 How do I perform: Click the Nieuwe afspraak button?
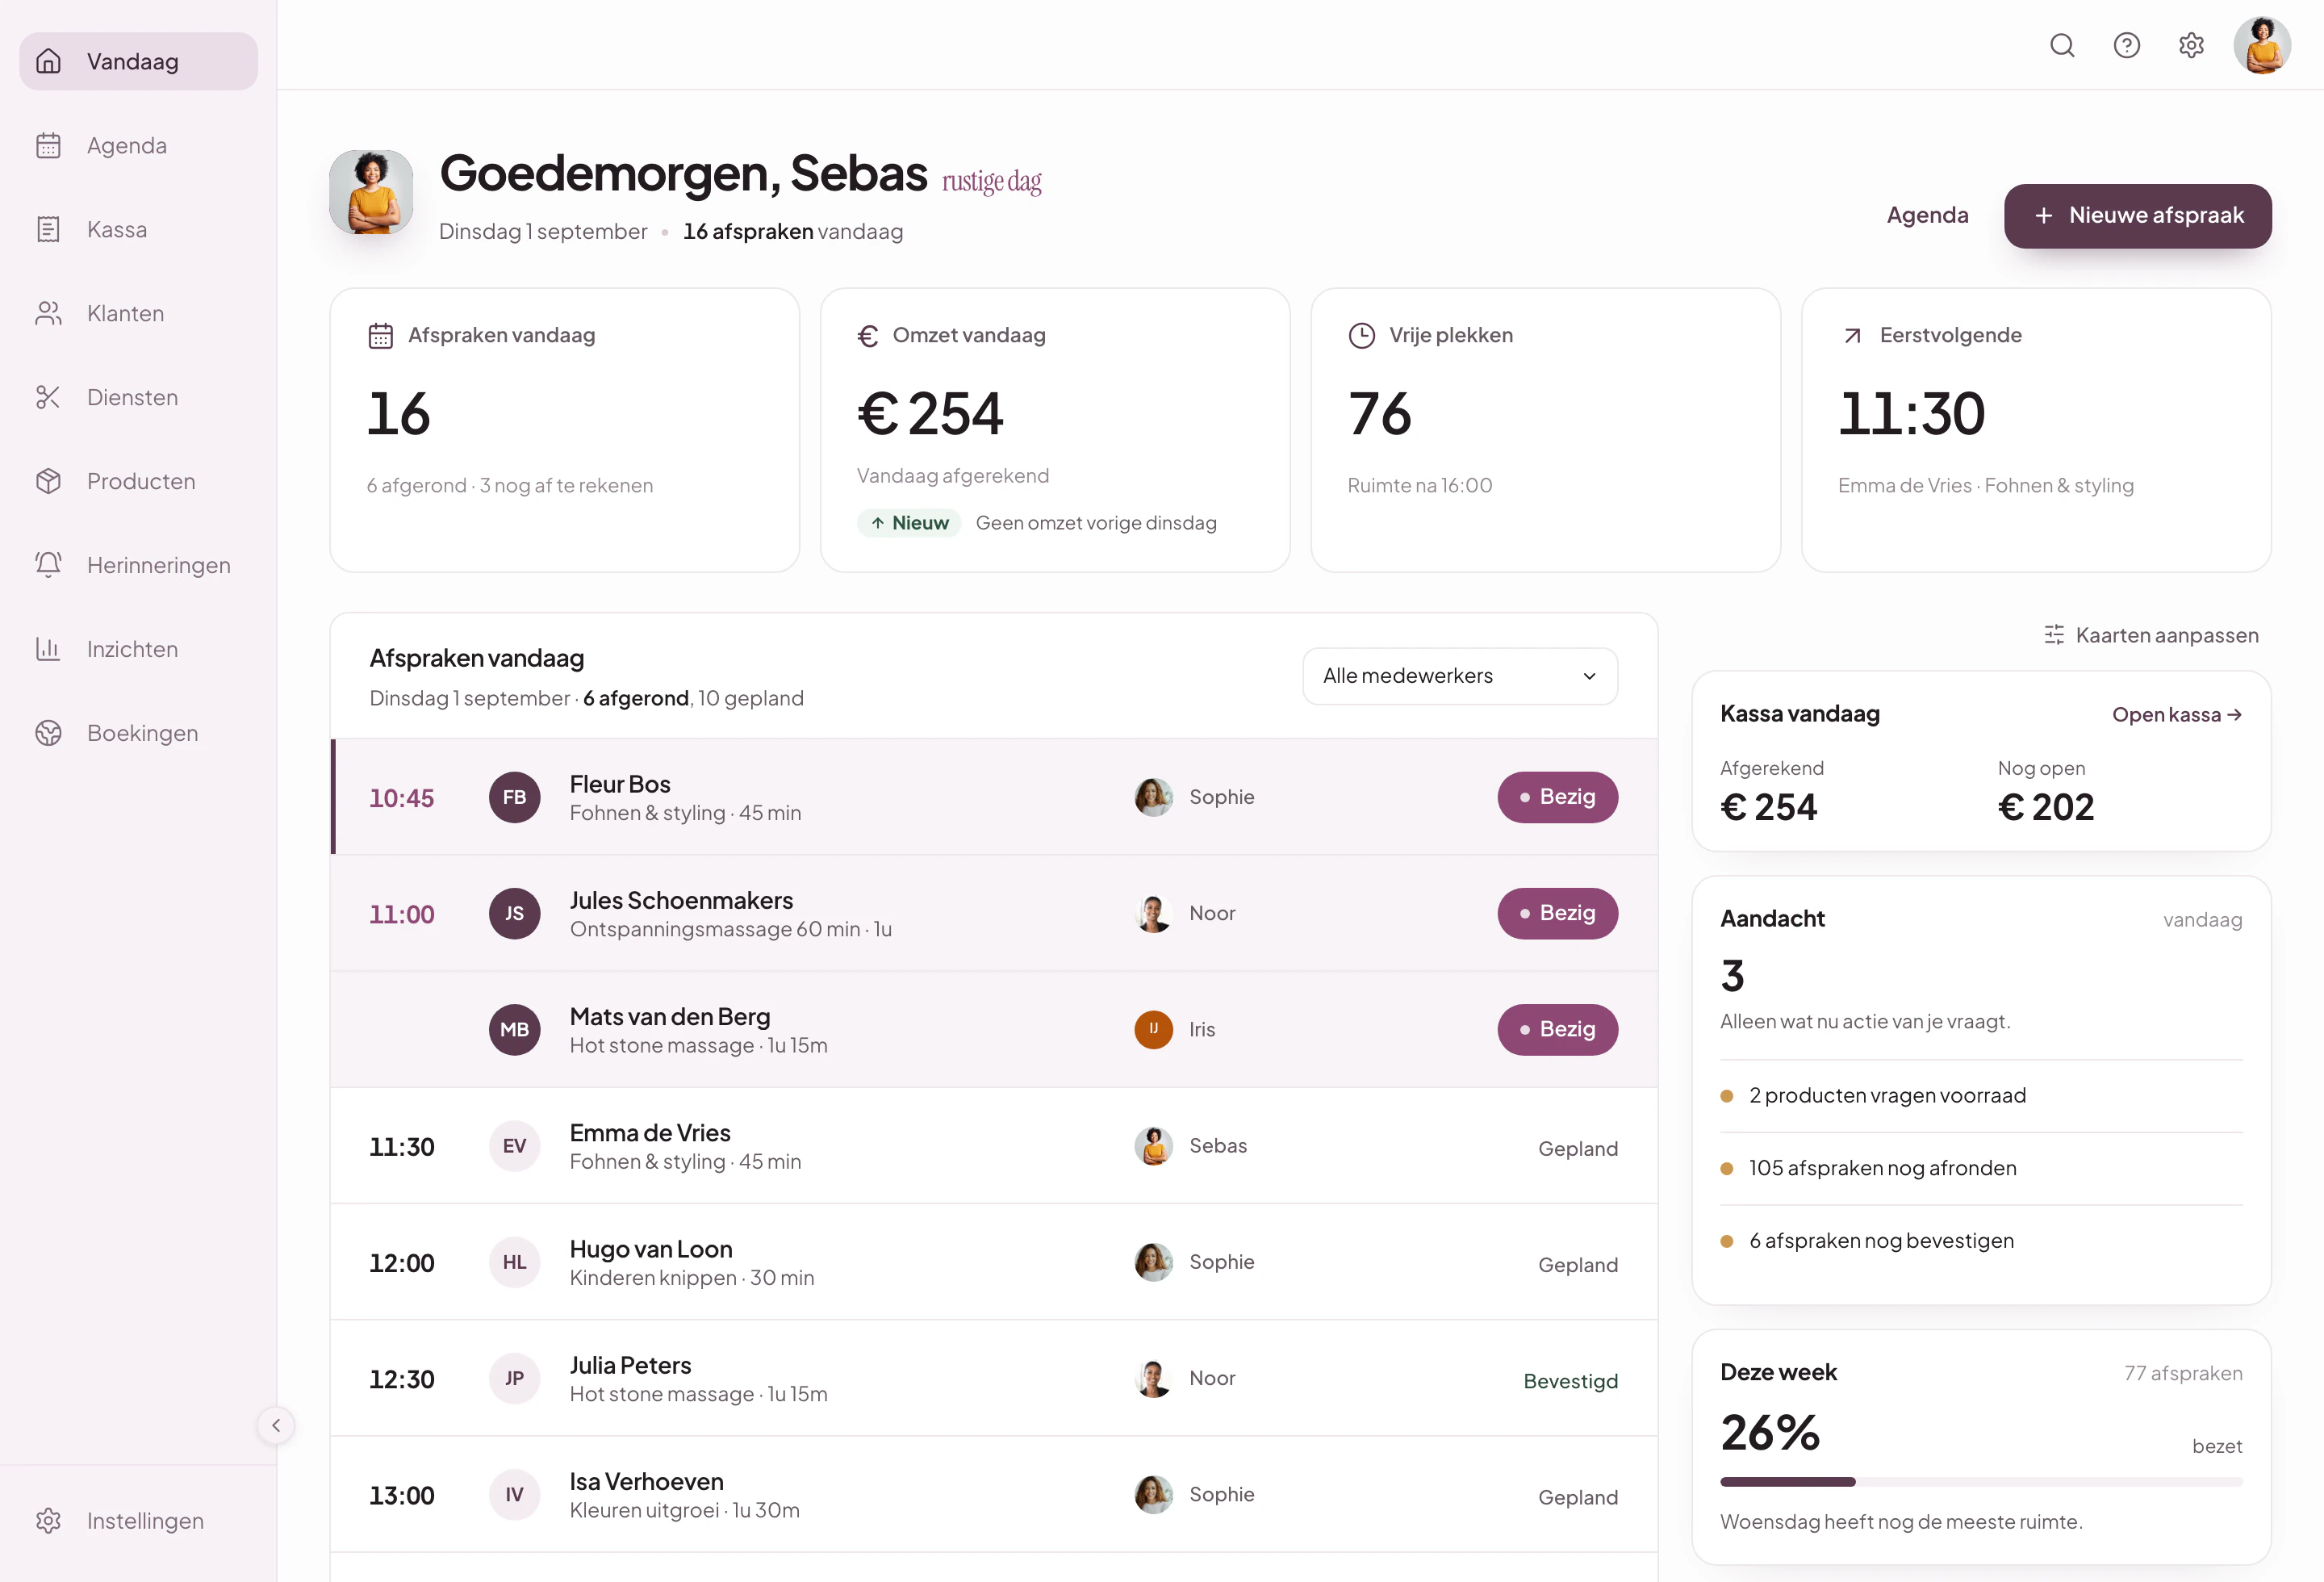[2137, 215]
